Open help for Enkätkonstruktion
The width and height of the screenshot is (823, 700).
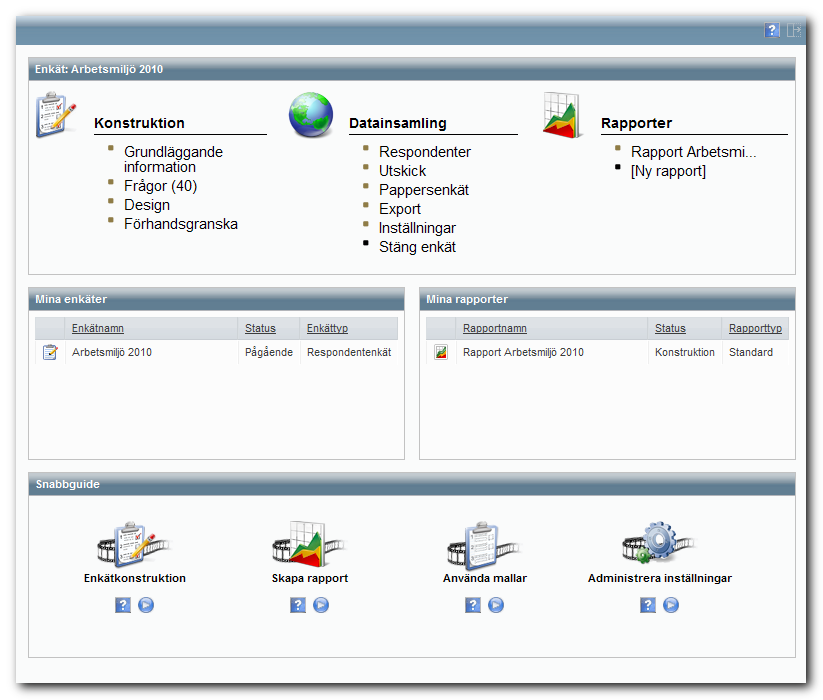(123, 605)
